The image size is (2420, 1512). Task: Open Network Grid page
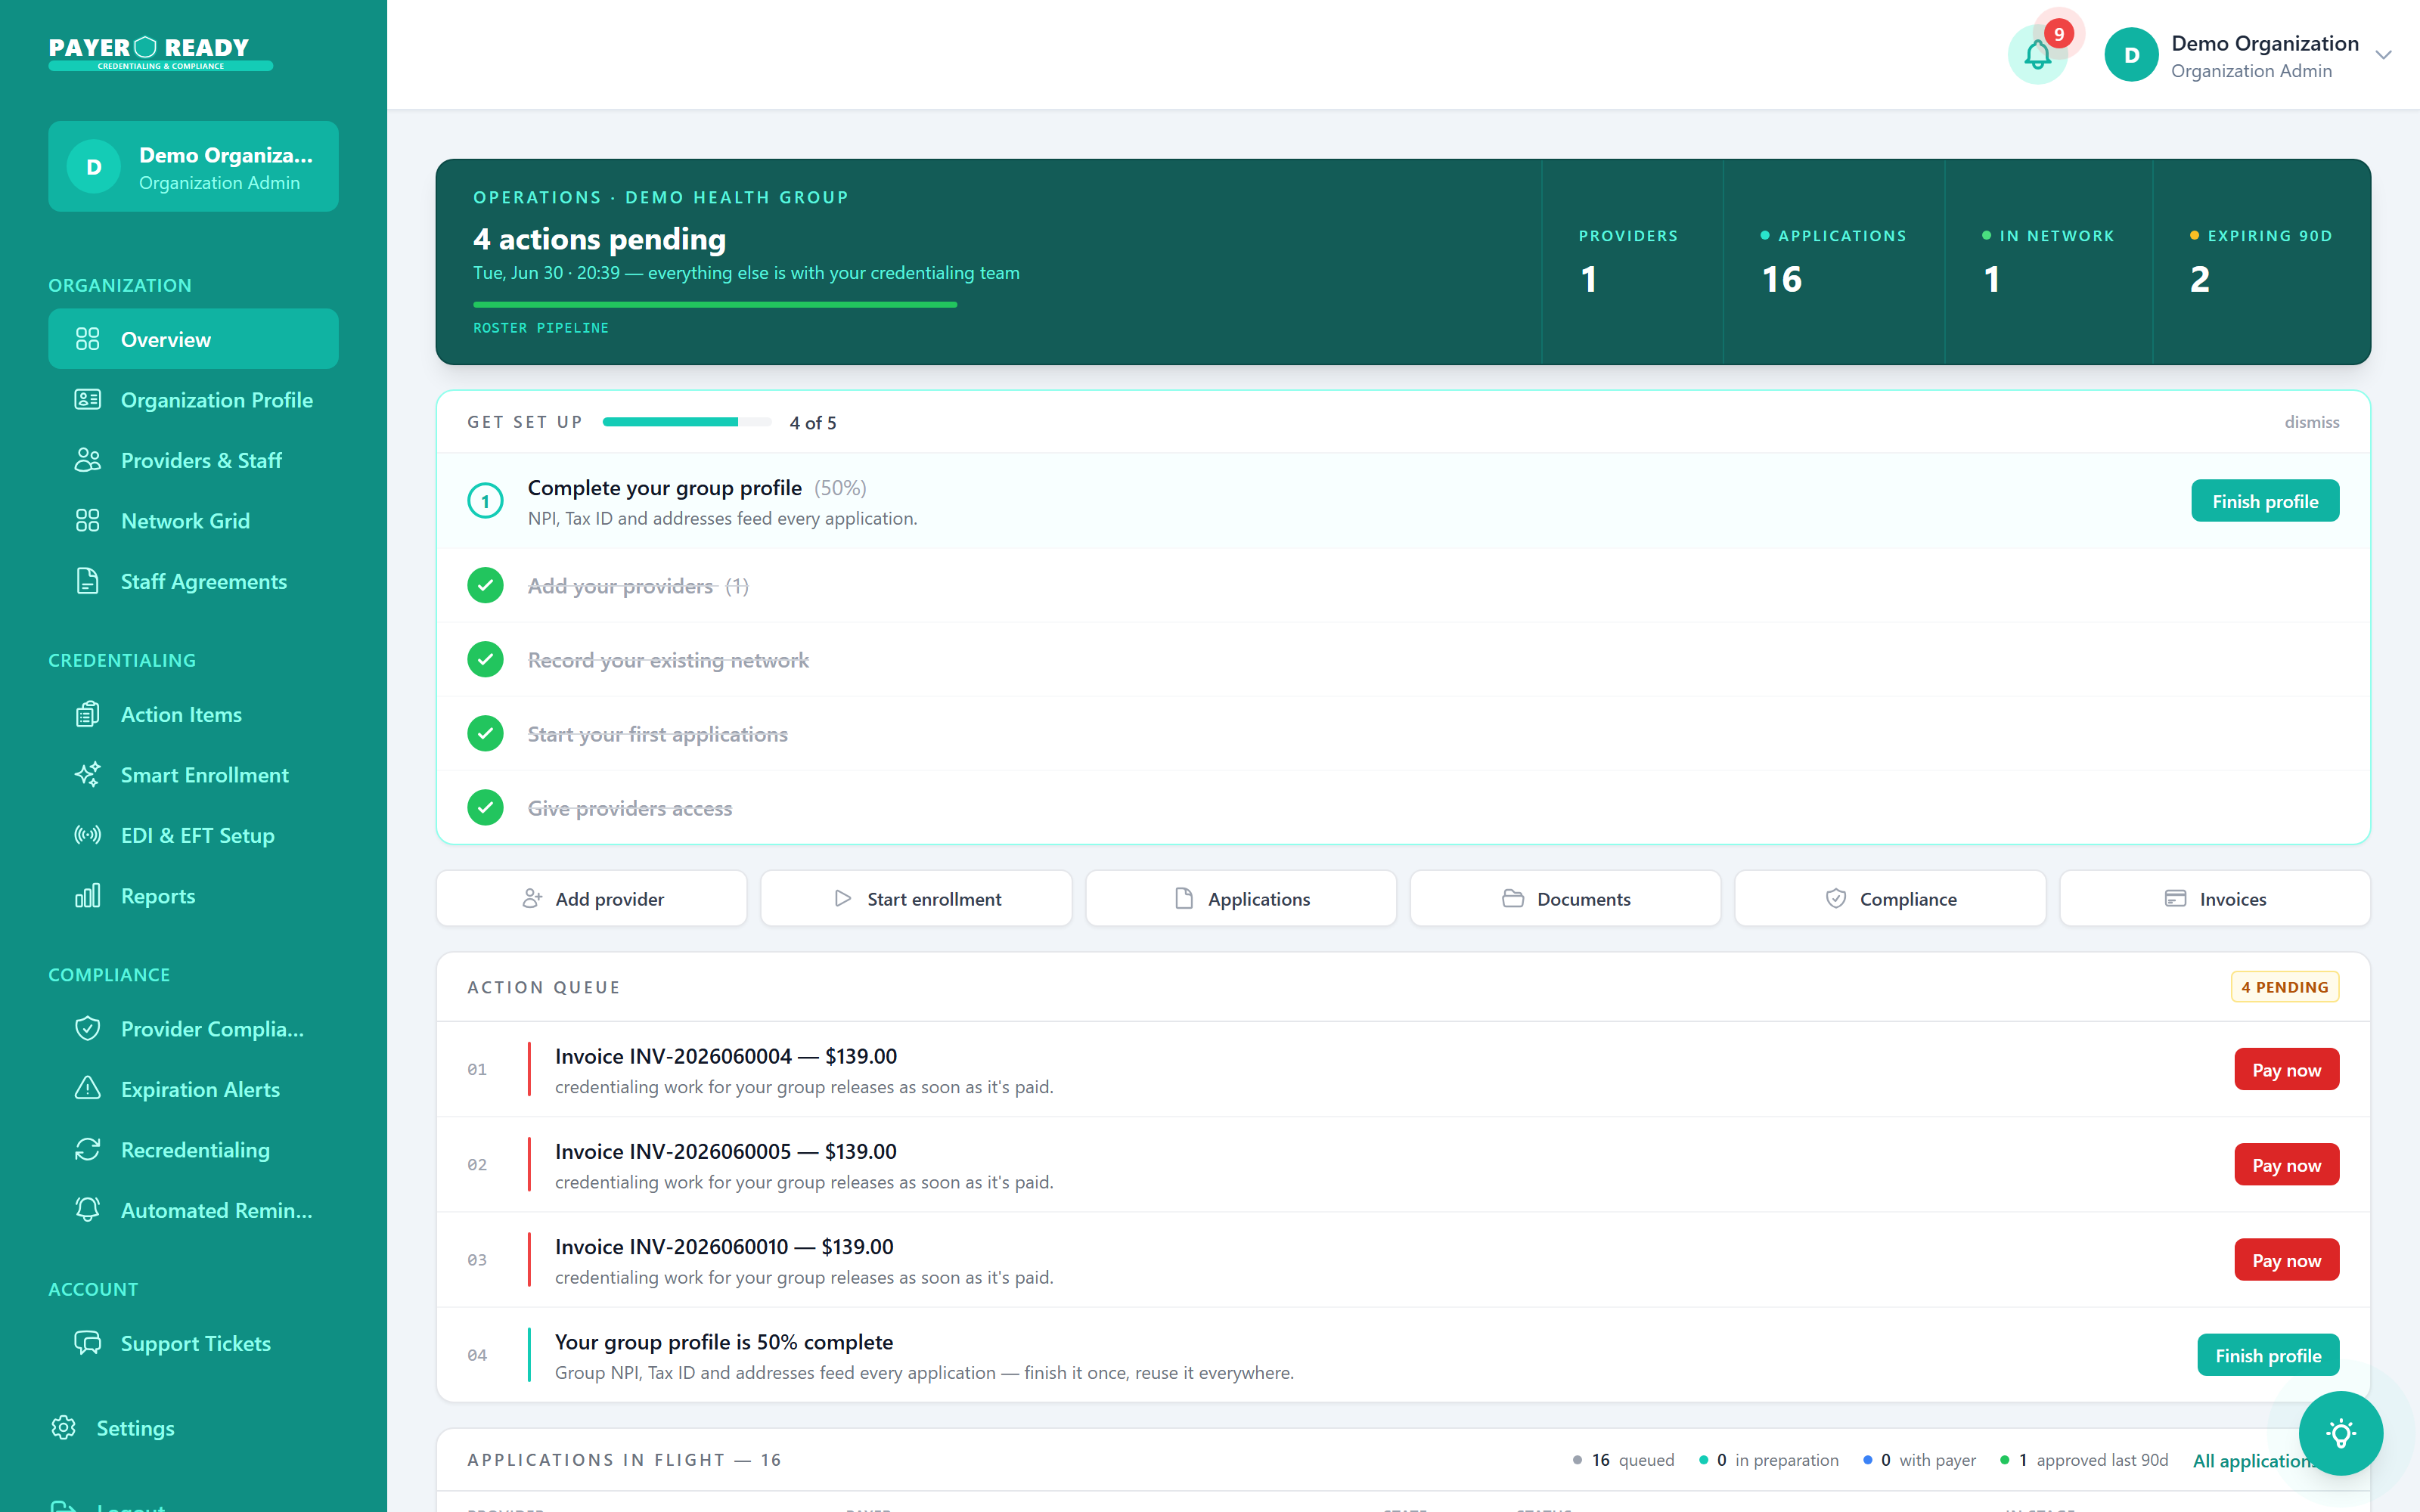[x=193, y=520]
